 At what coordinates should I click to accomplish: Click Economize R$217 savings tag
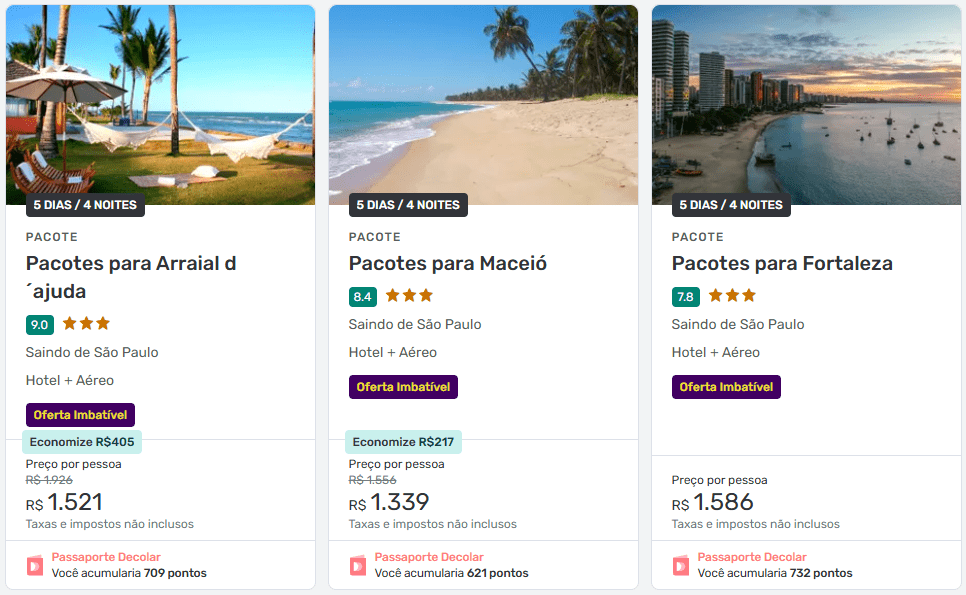404,442
